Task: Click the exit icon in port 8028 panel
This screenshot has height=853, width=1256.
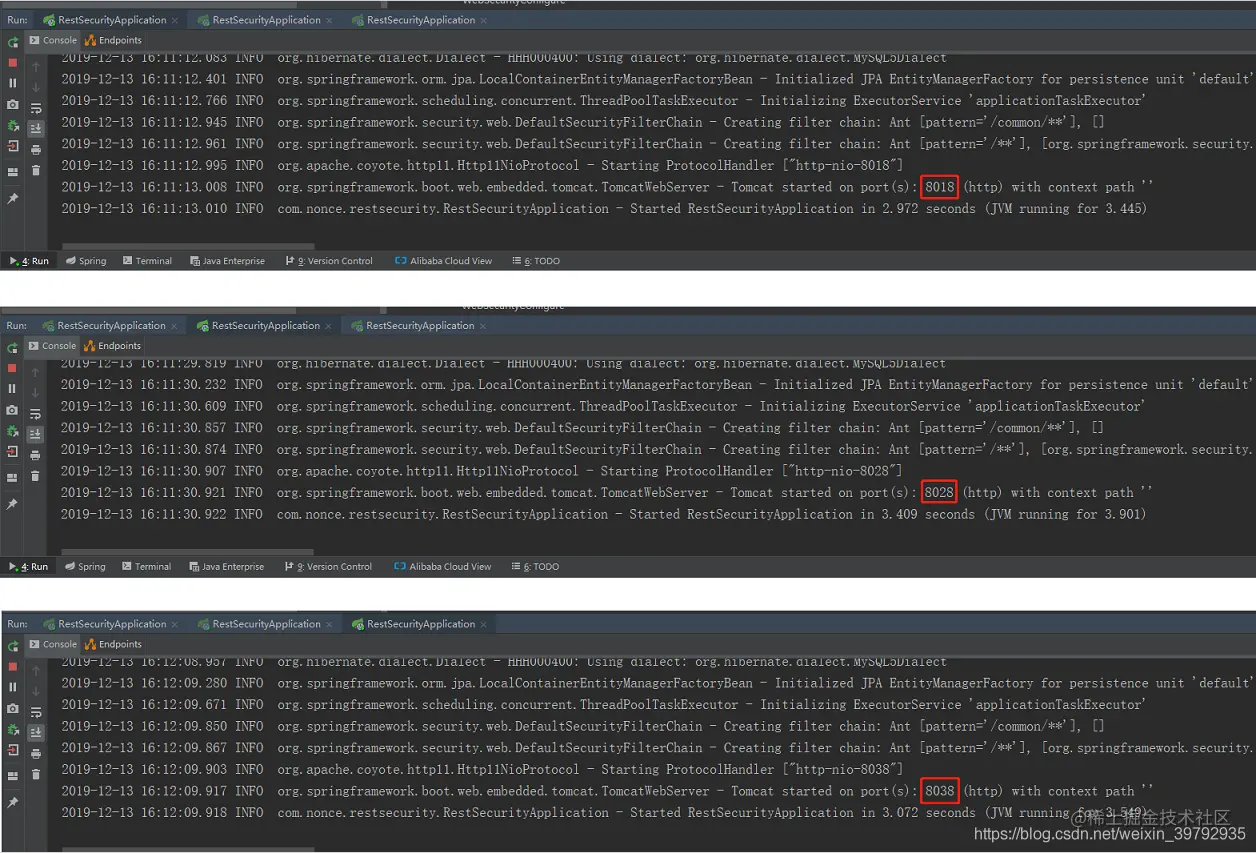Action: point(13,451)
